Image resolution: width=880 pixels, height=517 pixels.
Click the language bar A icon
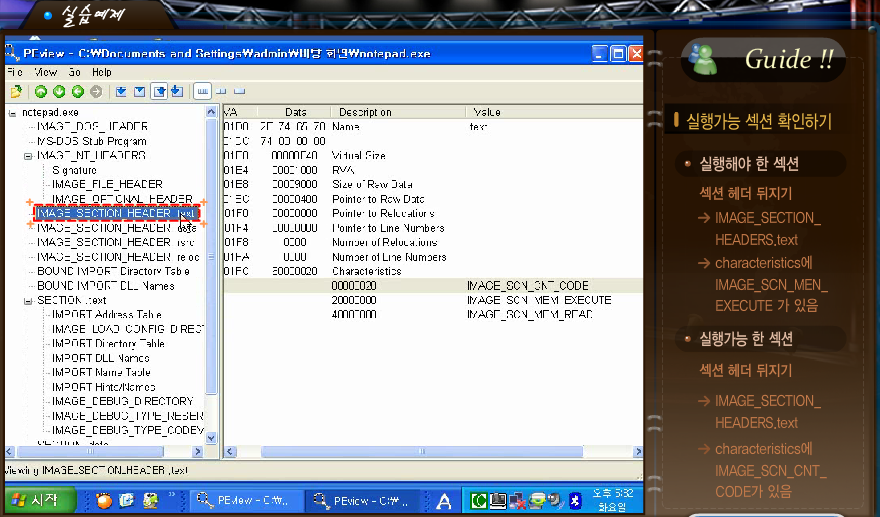pyautogui.click(x=444, y=501)
